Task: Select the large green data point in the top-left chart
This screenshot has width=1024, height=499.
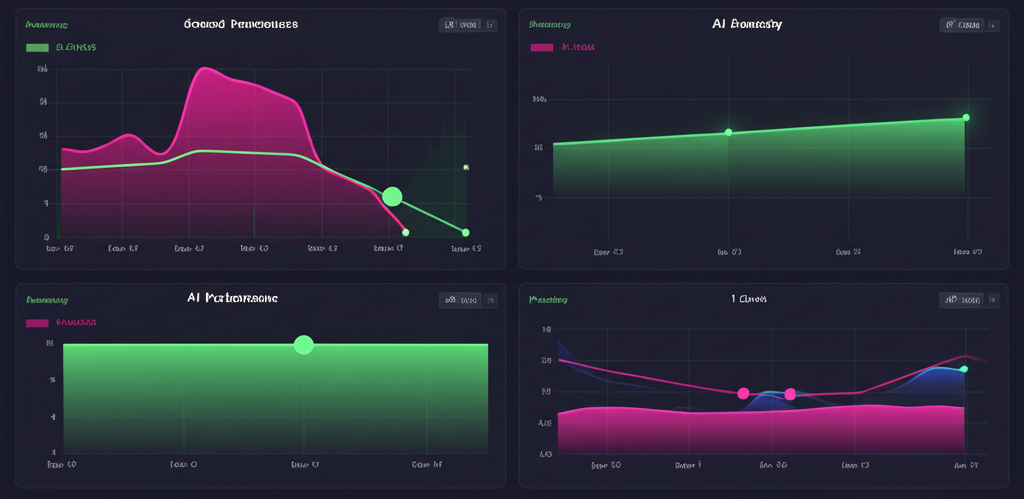Action: coord(392,196)
